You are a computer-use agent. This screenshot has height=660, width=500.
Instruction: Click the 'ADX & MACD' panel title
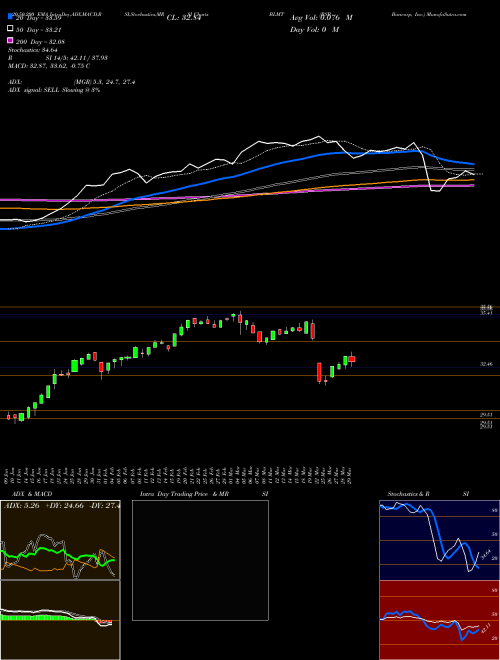click(x=32, y=494)
